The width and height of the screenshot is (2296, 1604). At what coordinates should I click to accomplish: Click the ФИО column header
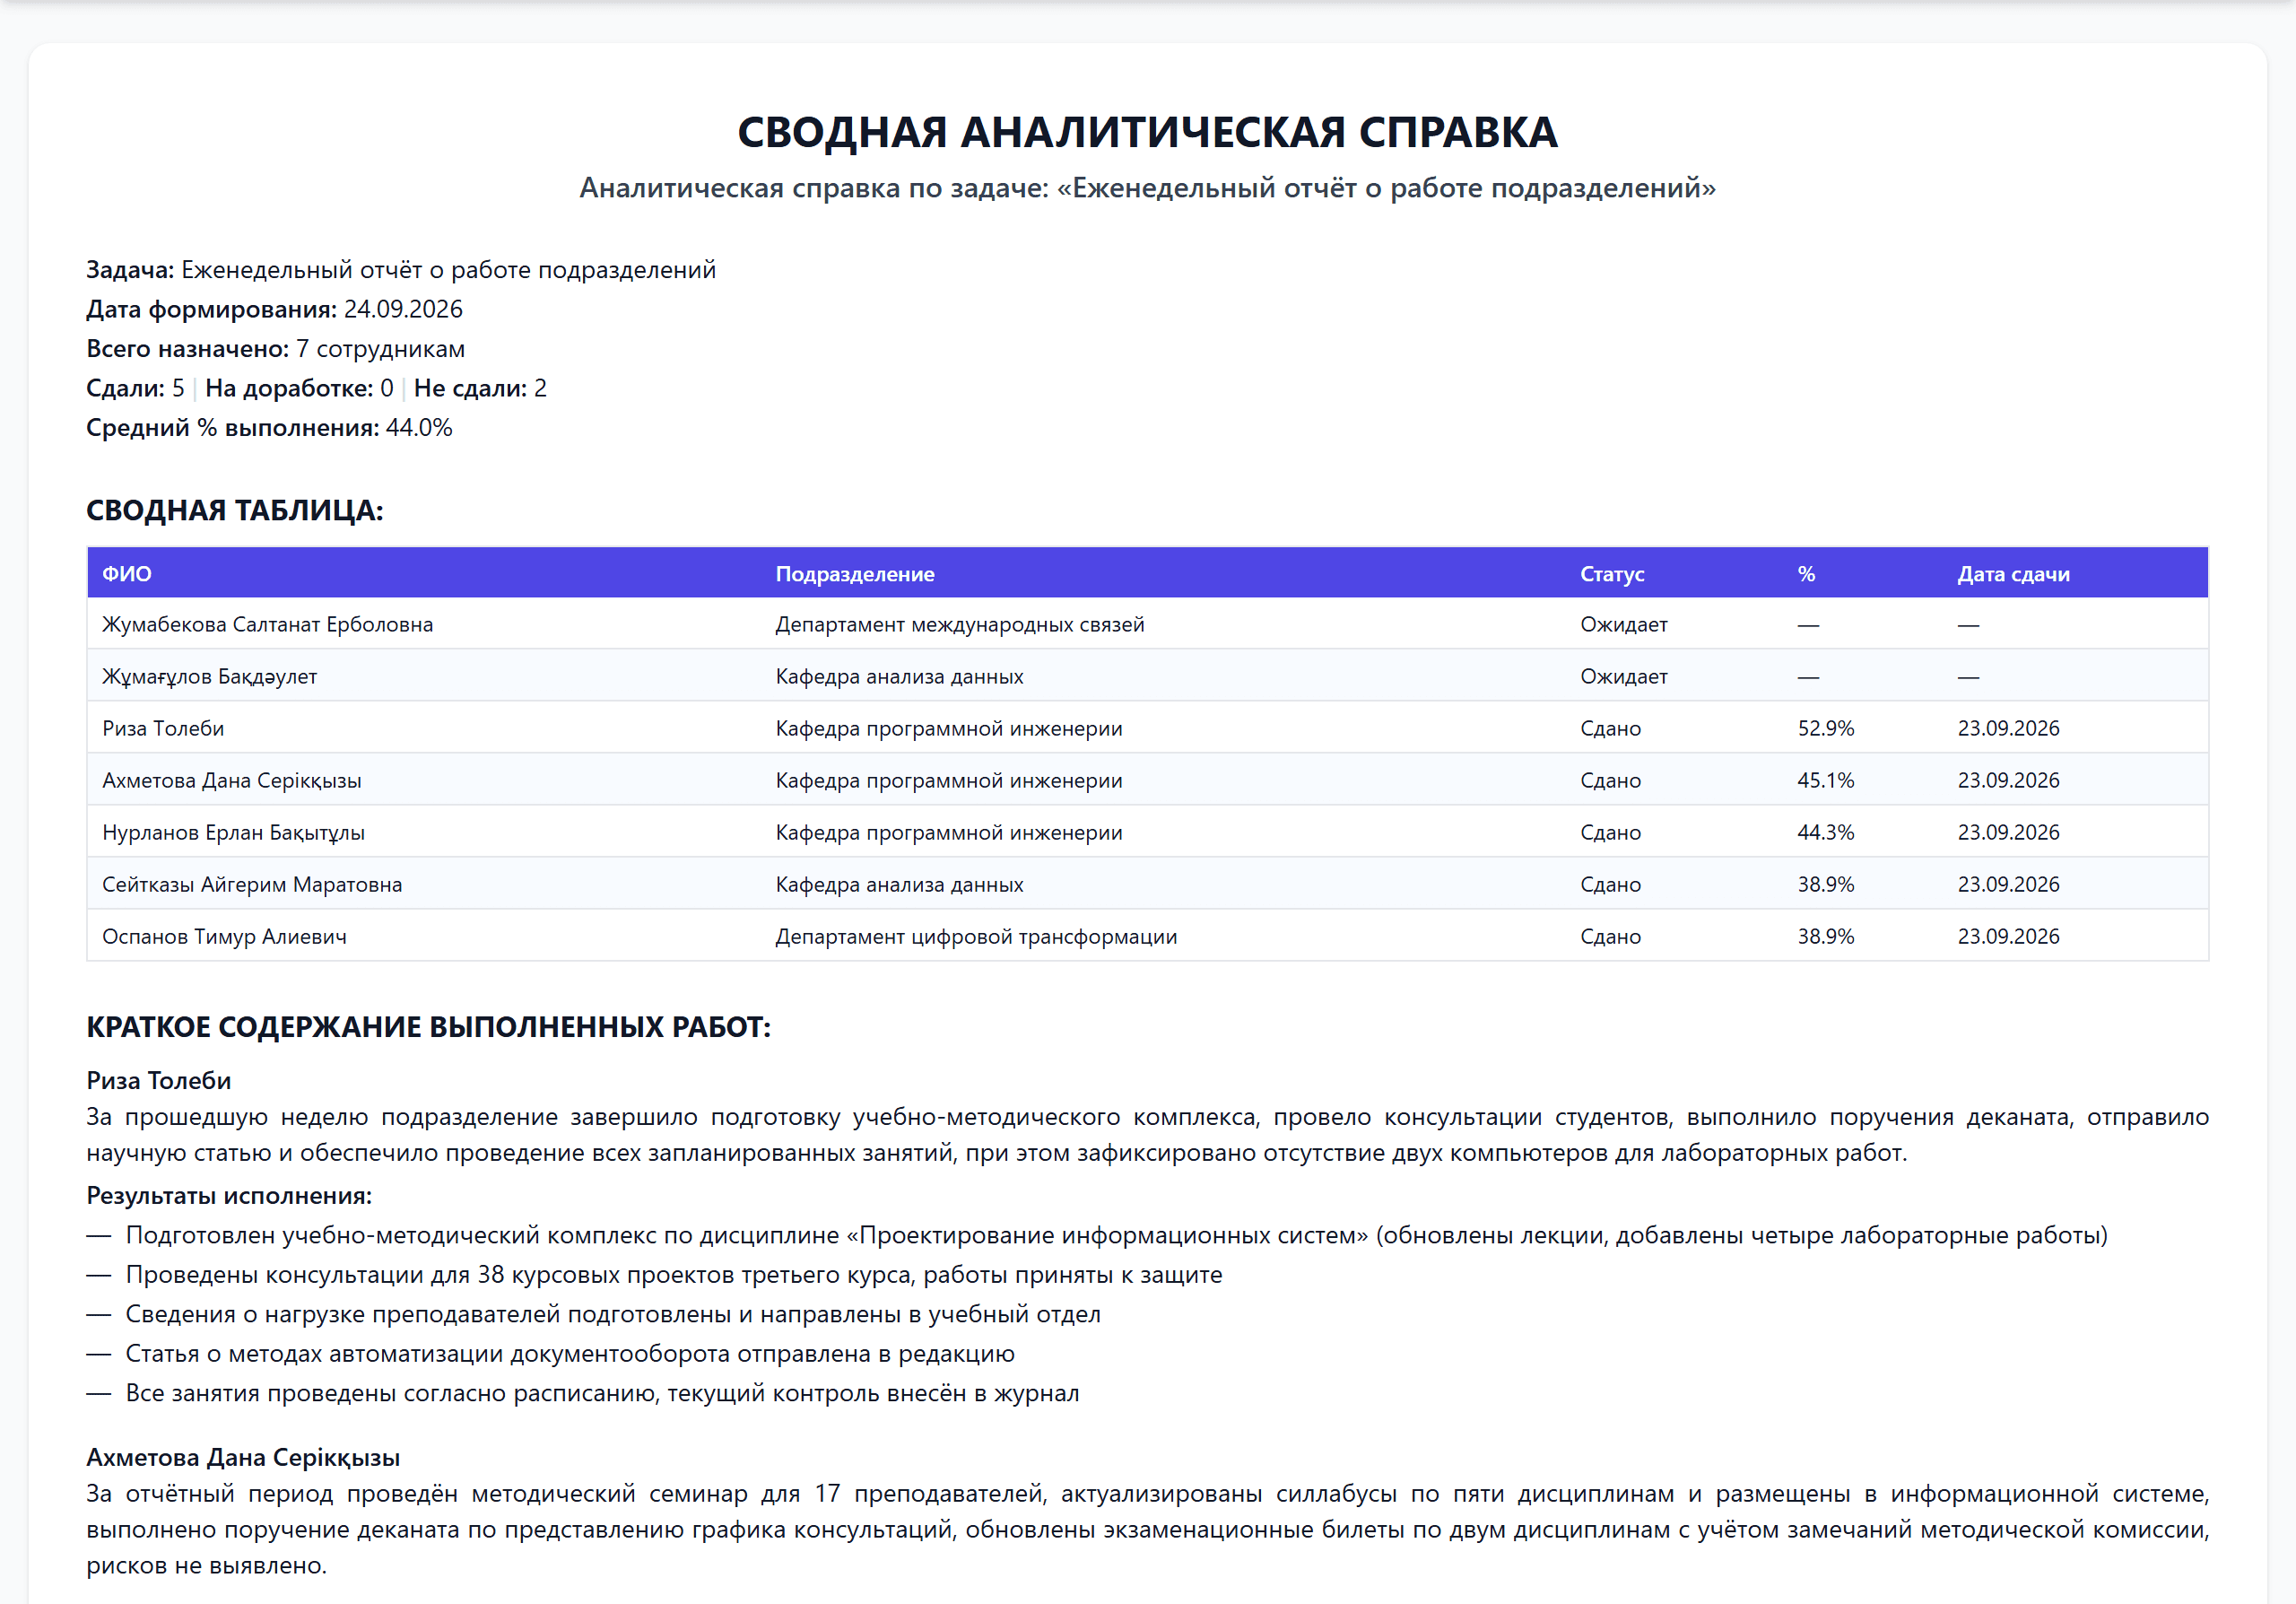point(127,574)
